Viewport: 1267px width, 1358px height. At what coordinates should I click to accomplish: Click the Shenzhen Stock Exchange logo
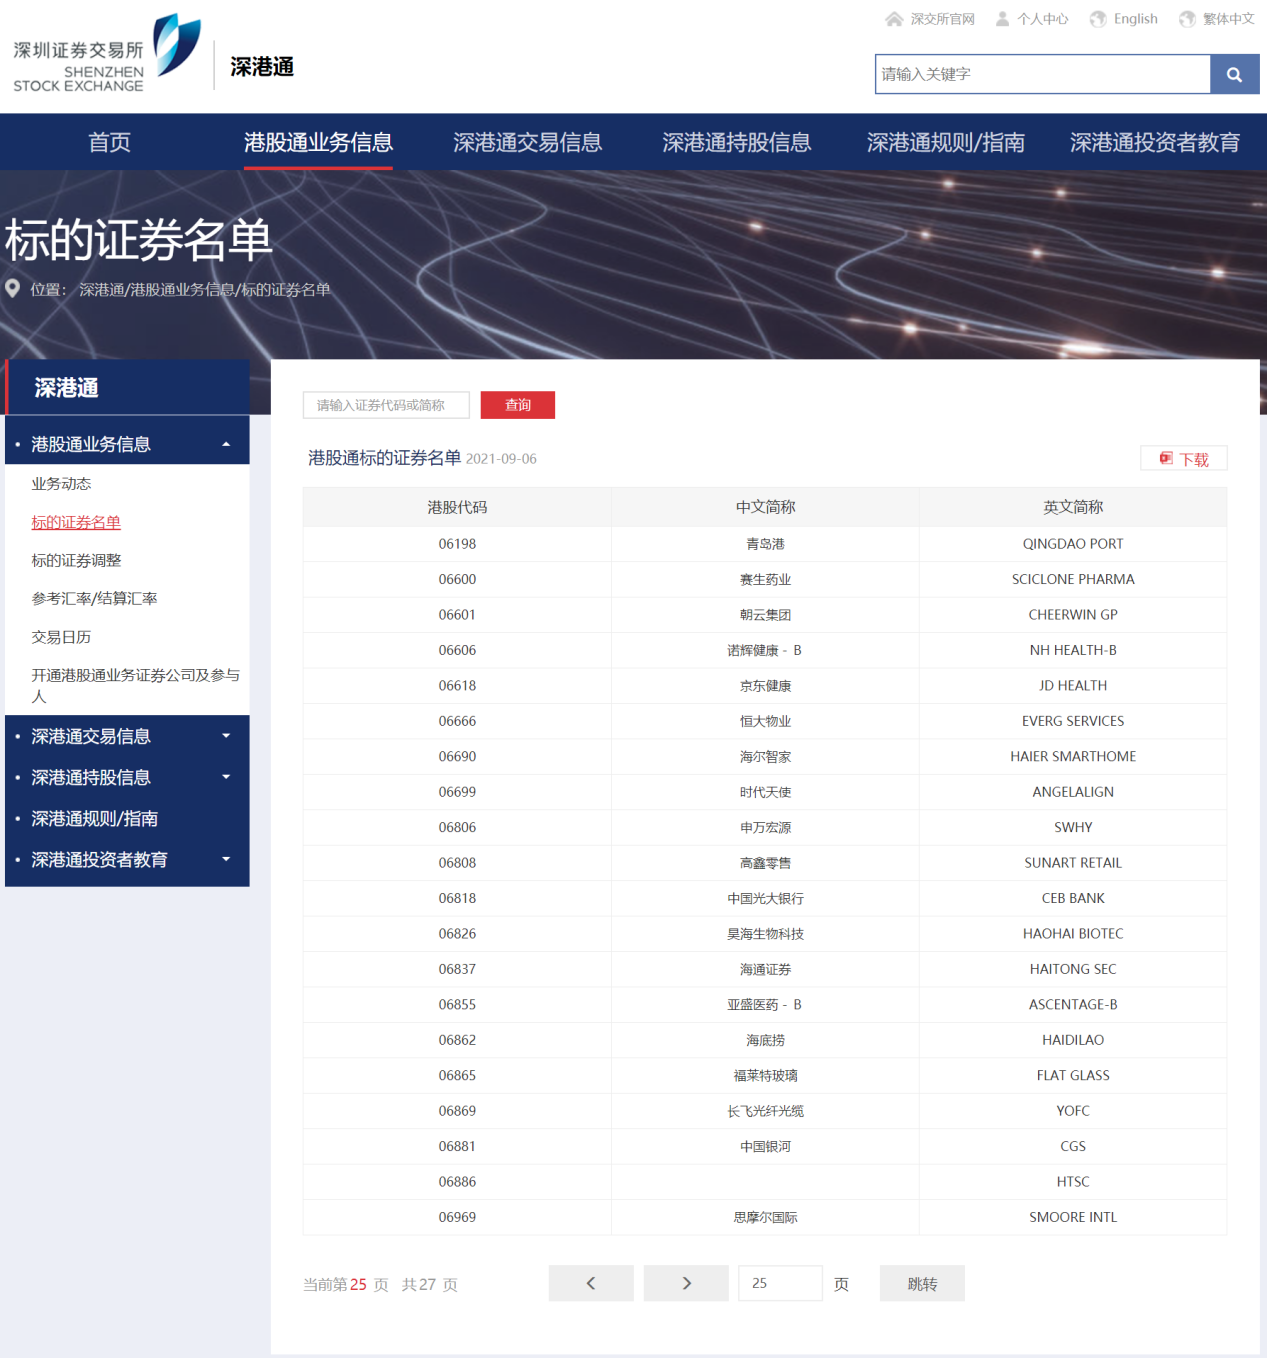(x=107, y=54)
